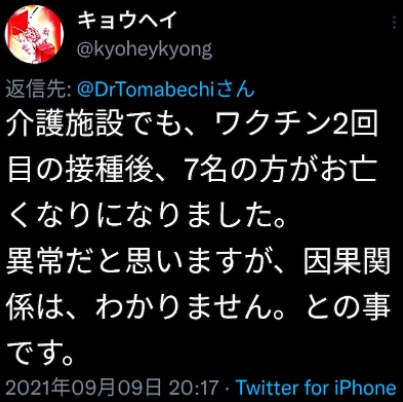Visit the @kyoheykyong handle
This screenshot has height=402, width=403.
144,51
